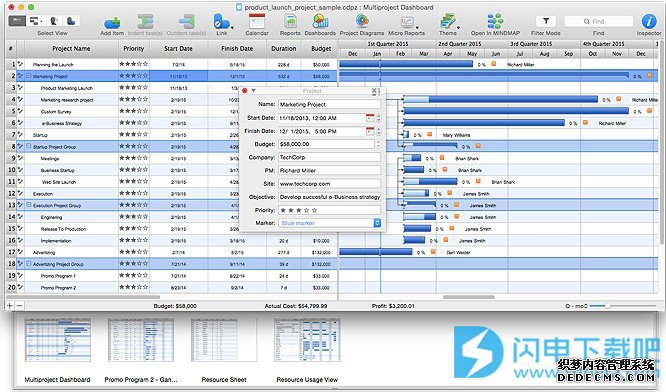Open Dashboards from the toolbar
Screen dimensions: 666x392
tap(321, 21)
